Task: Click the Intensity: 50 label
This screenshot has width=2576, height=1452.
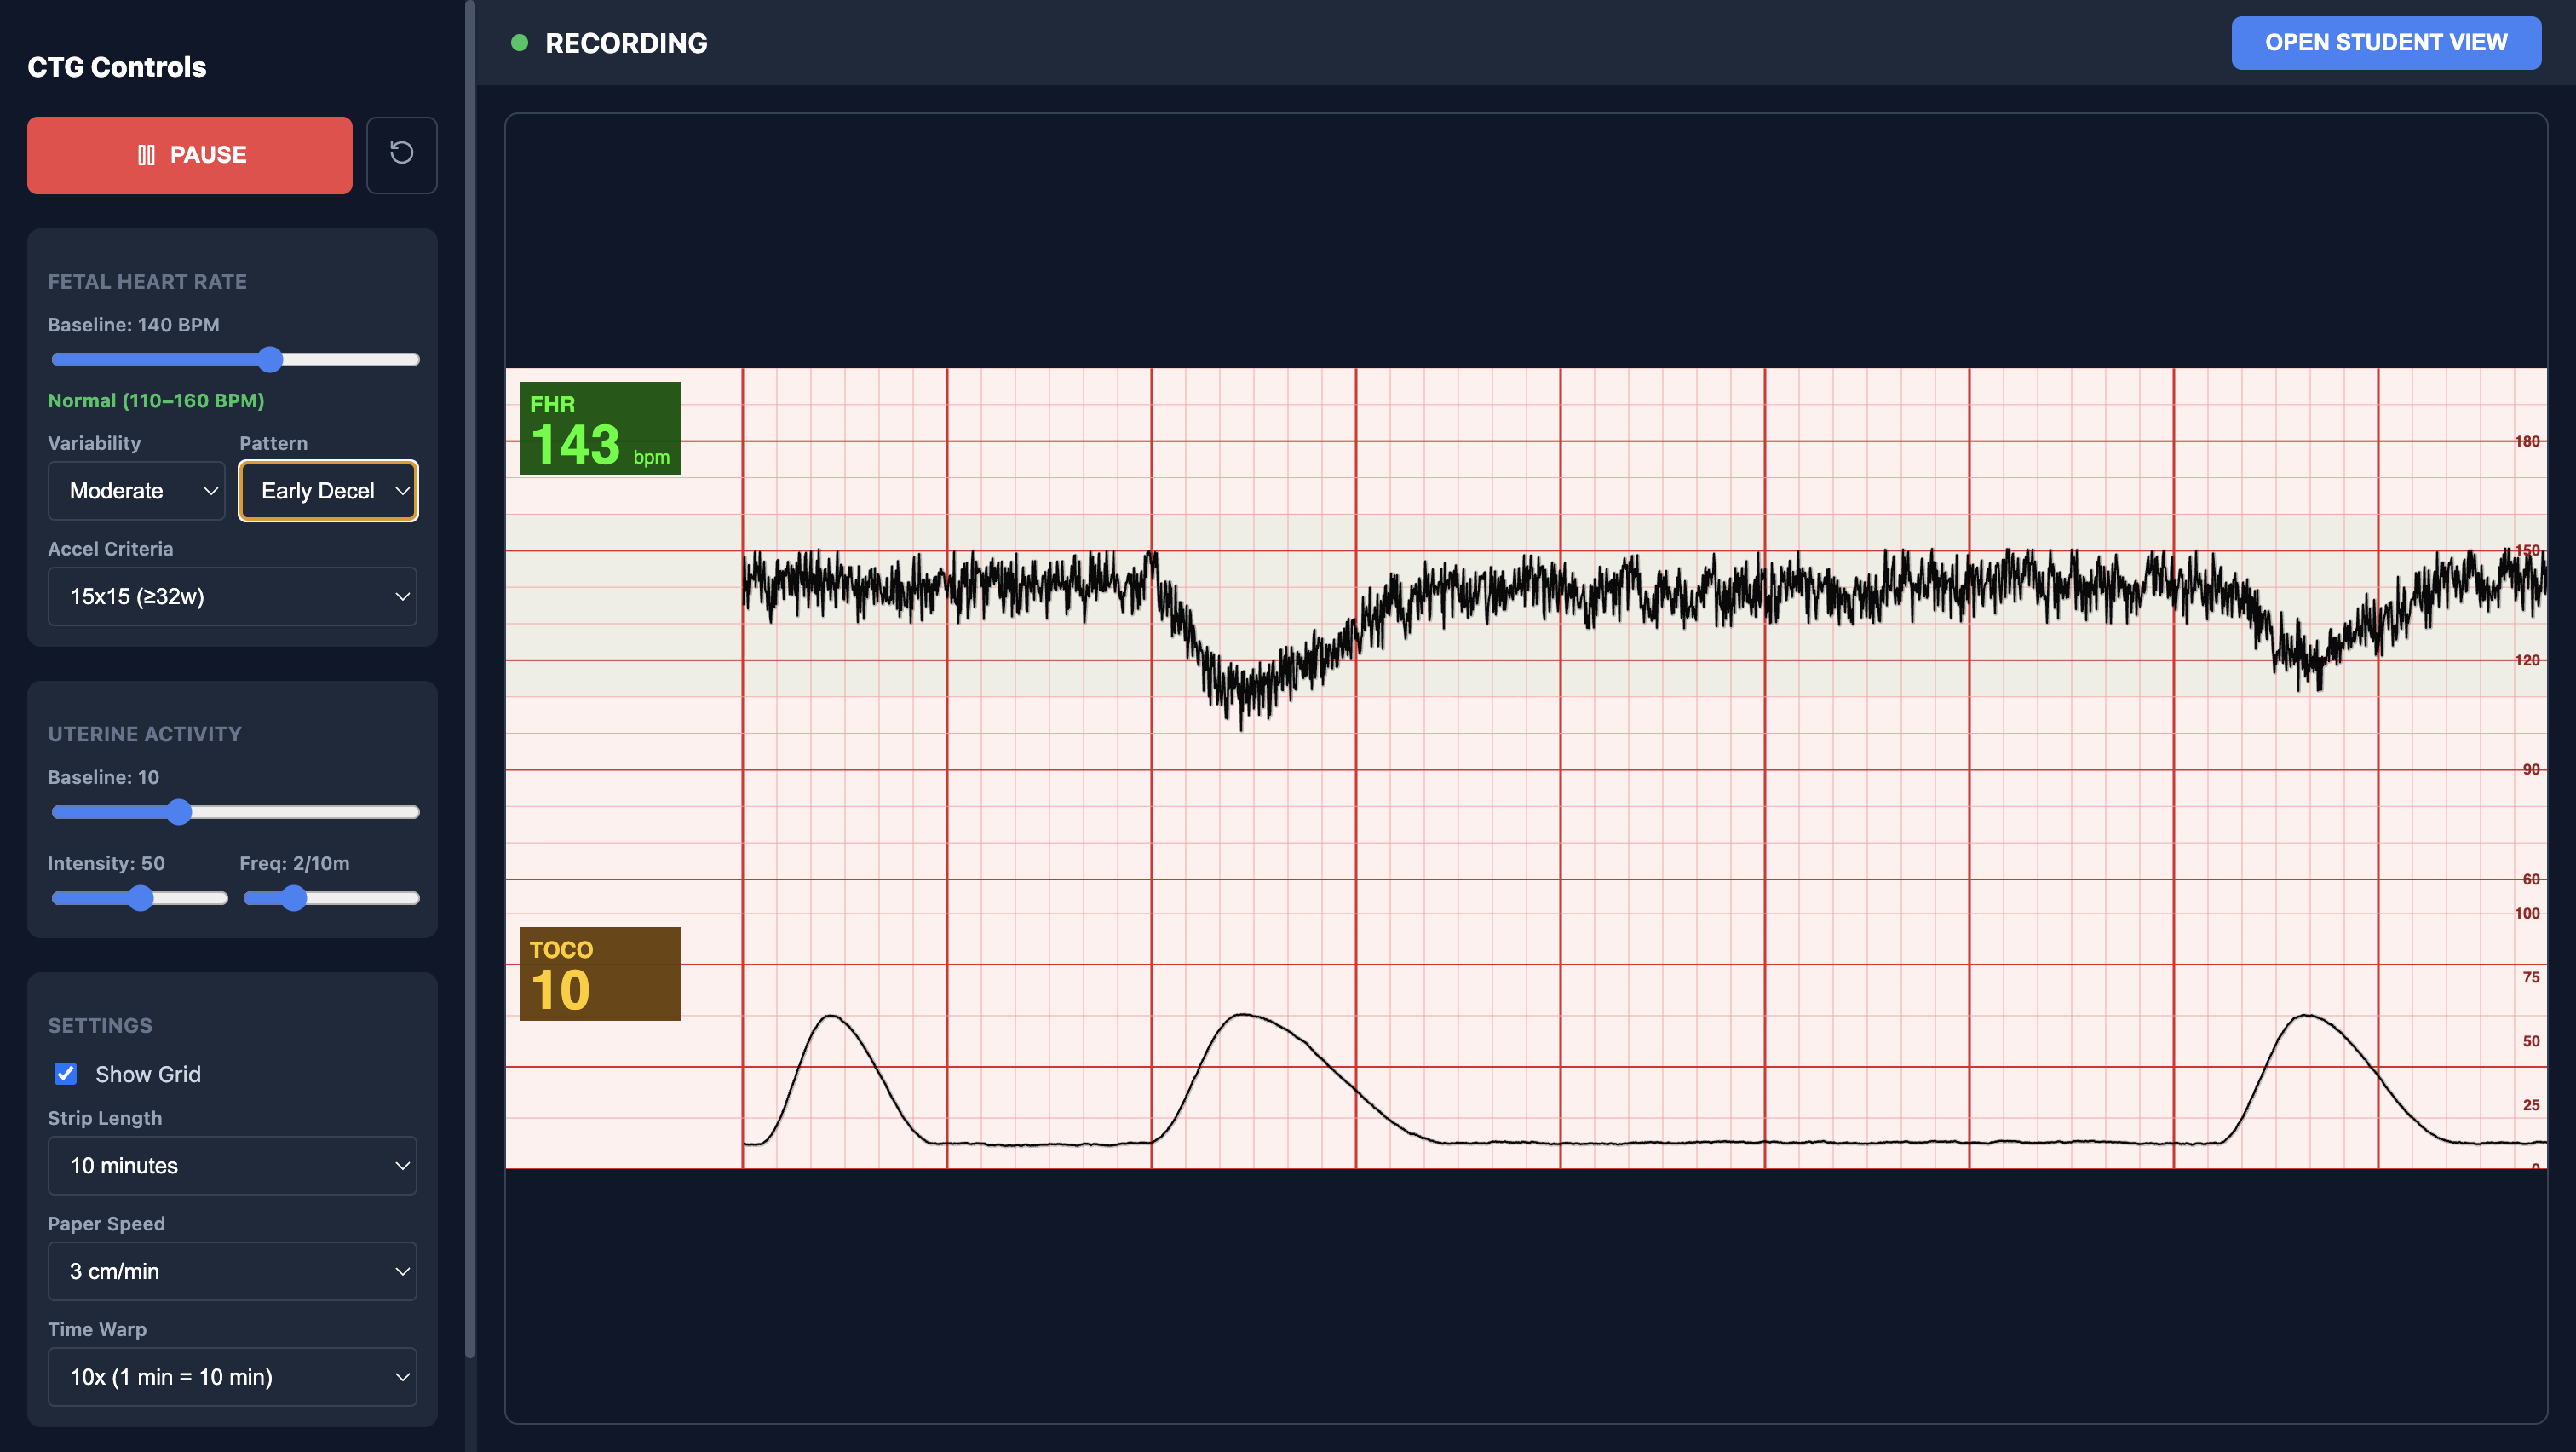Action: (106, 864)
